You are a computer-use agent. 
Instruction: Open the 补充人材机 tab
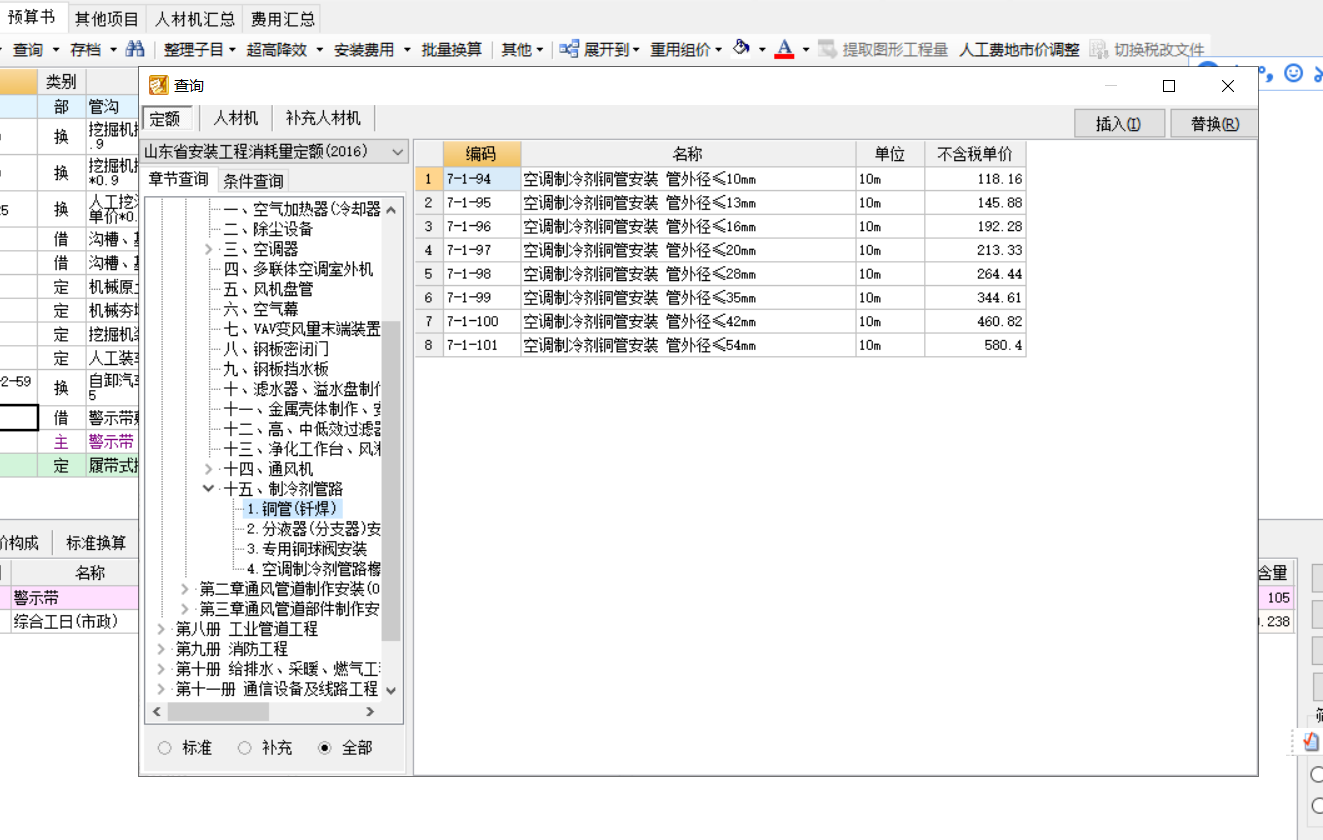[323, 118]
